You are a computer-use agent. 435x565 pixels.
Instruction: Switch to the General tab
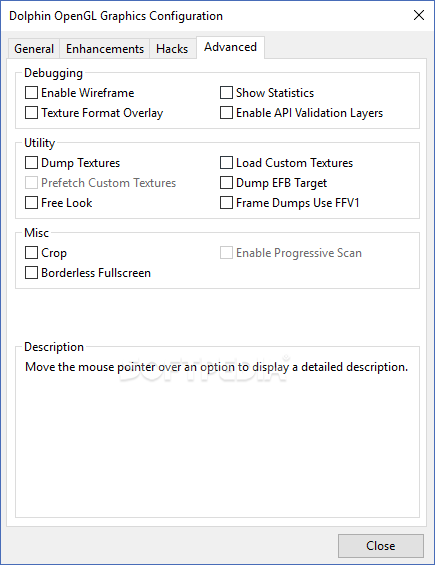pos(34,49)
